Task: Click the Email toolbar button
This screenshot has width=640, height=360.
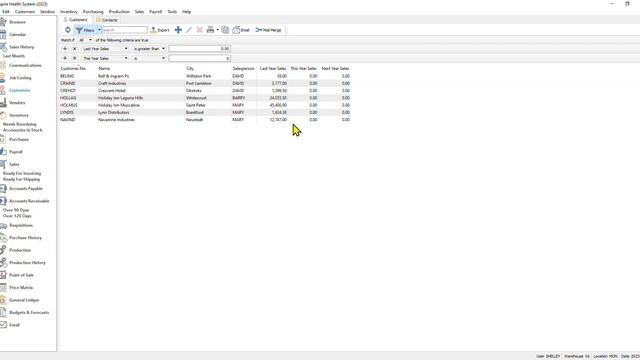Action: [x=241, y=30]
